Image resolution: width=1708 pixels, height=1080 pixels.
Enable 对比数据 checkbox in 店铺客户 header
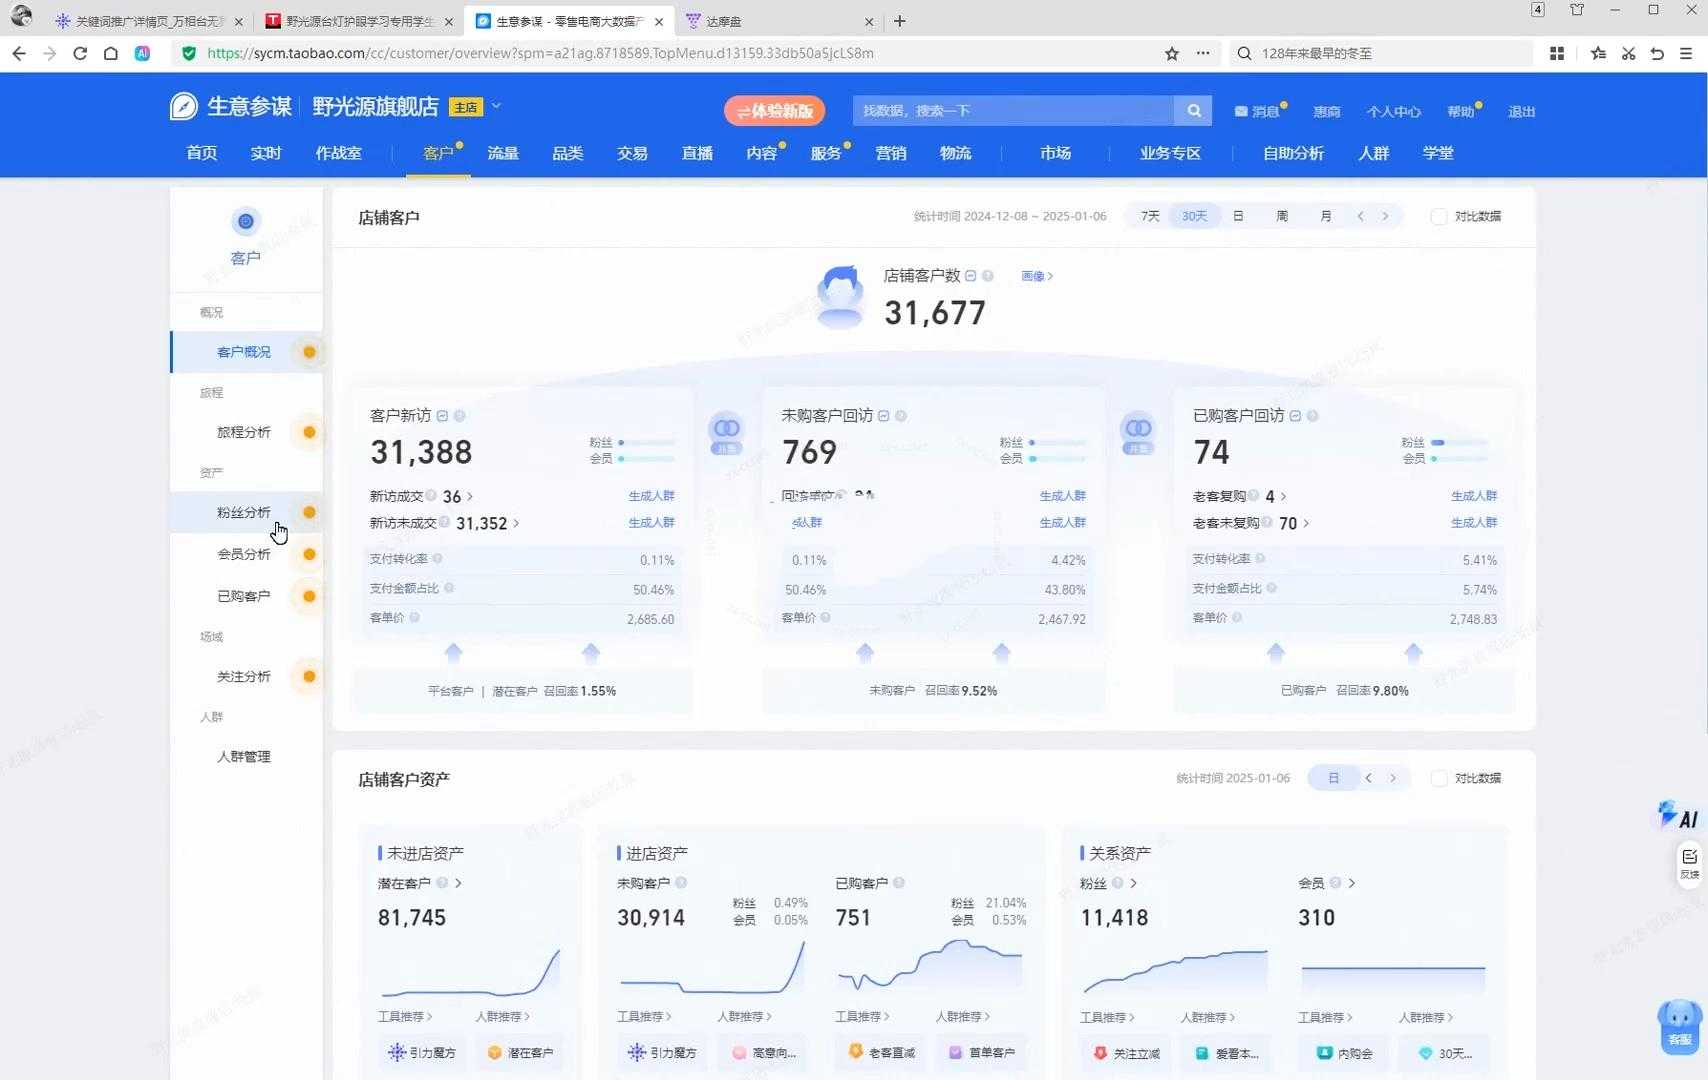tap(1439, 216)
